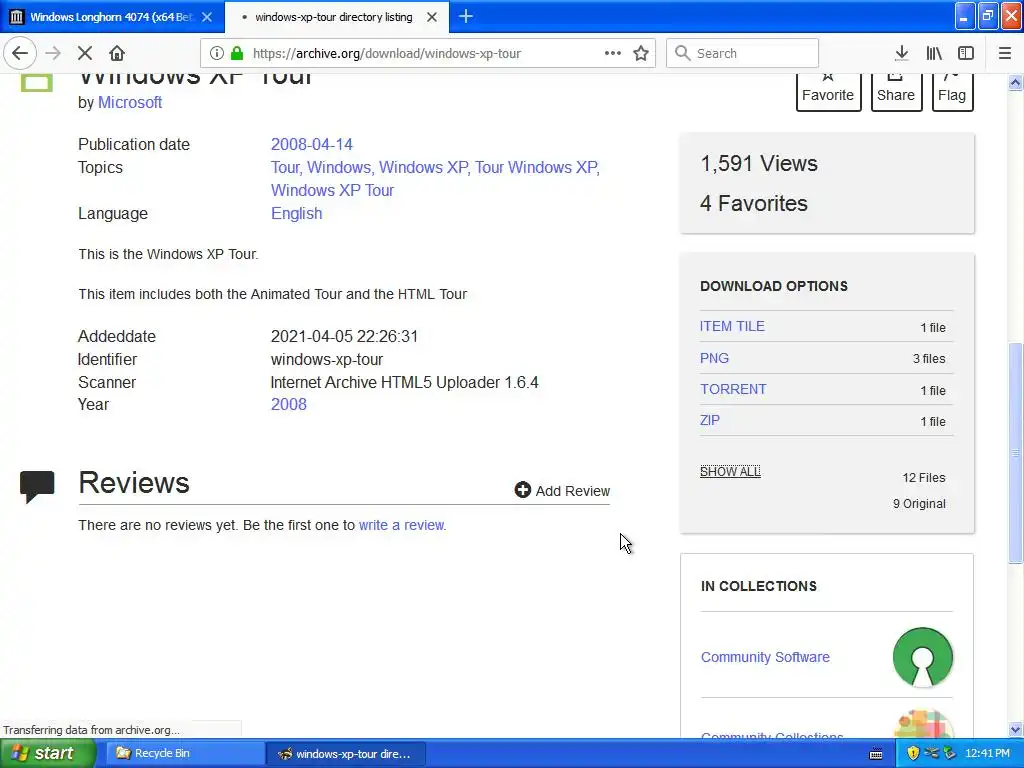Open the Firefox hamburger menu

(1005, 53)
